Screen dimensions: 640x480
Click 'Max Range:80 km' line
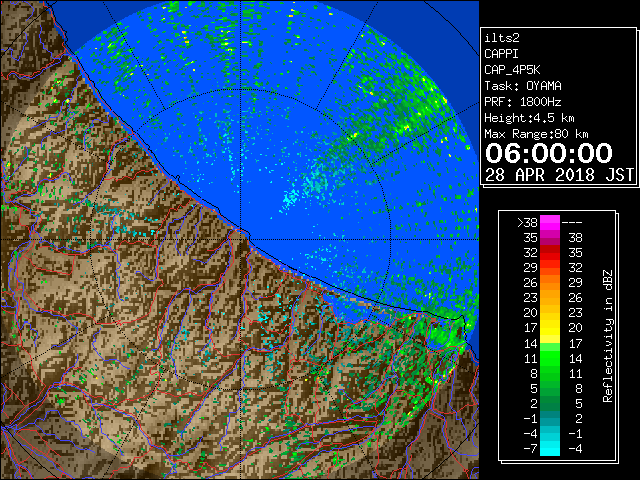tap(536, 134)
